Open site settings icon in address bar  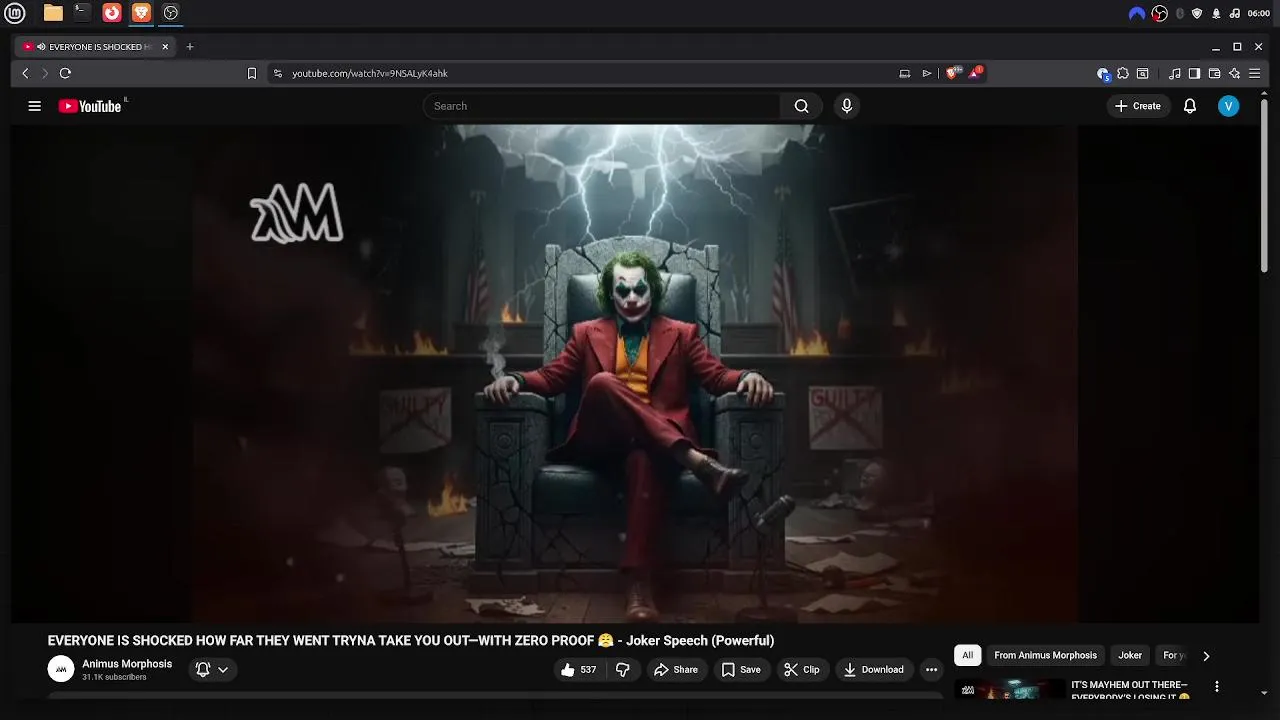click(x=278, y=73)
